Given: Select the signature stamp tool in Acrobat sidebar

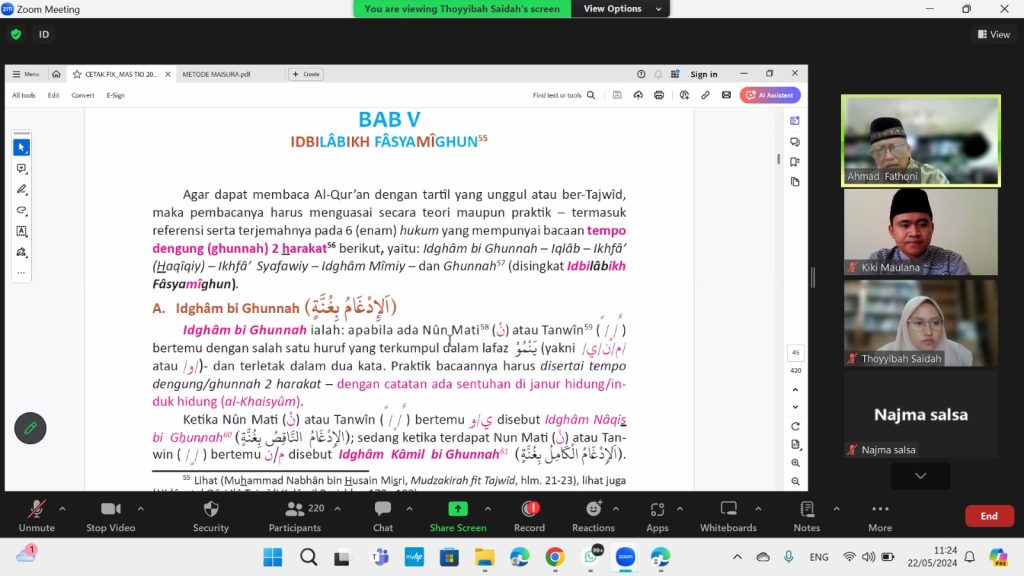Looking at the screenshot, I should [22, 252].
